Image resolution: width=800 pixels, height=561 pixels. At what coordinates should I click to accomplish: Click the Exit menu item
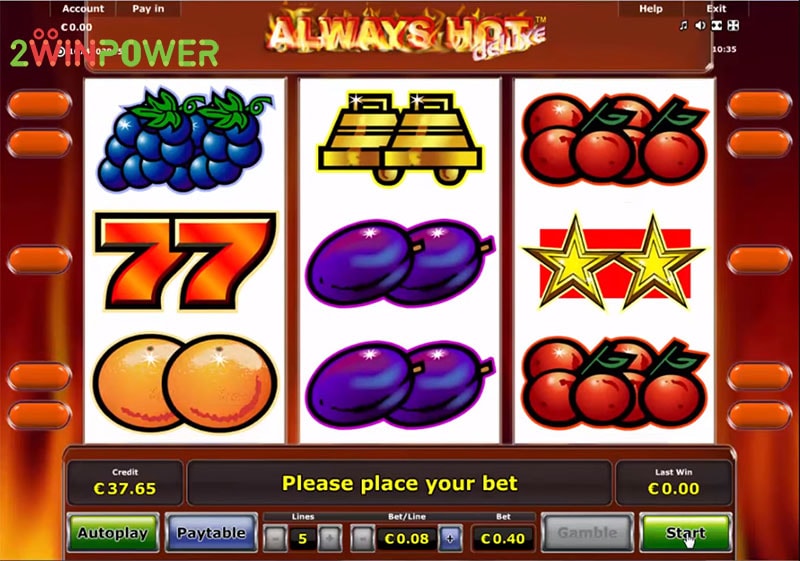click(716, 9)
